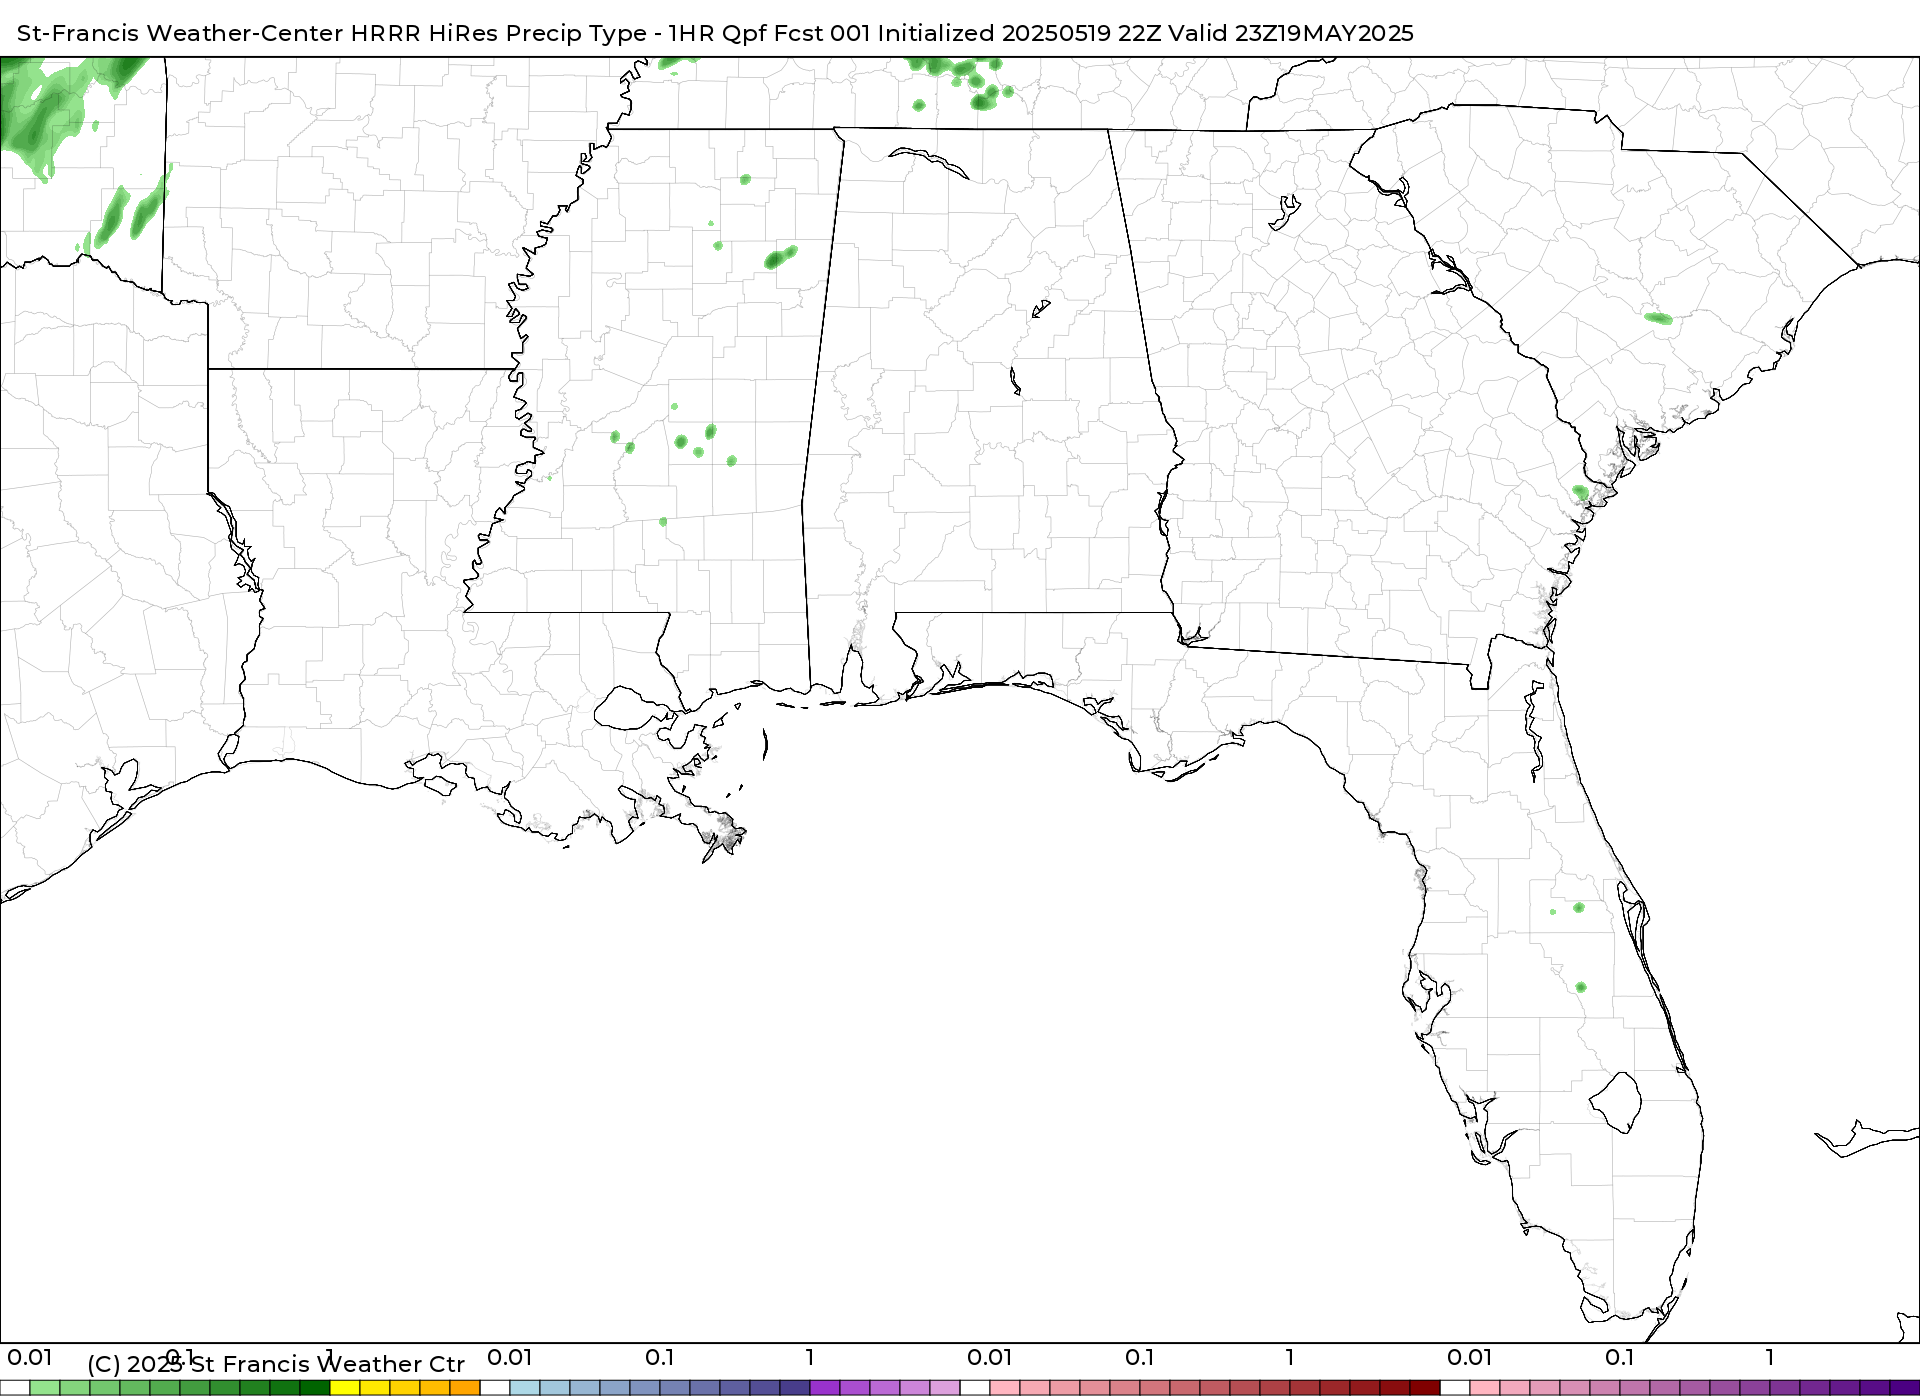Viewport: 1920px width, 1400px height.
Task: Click the 1 label above the blue-purple boundary
Action: coord(810,1358)
